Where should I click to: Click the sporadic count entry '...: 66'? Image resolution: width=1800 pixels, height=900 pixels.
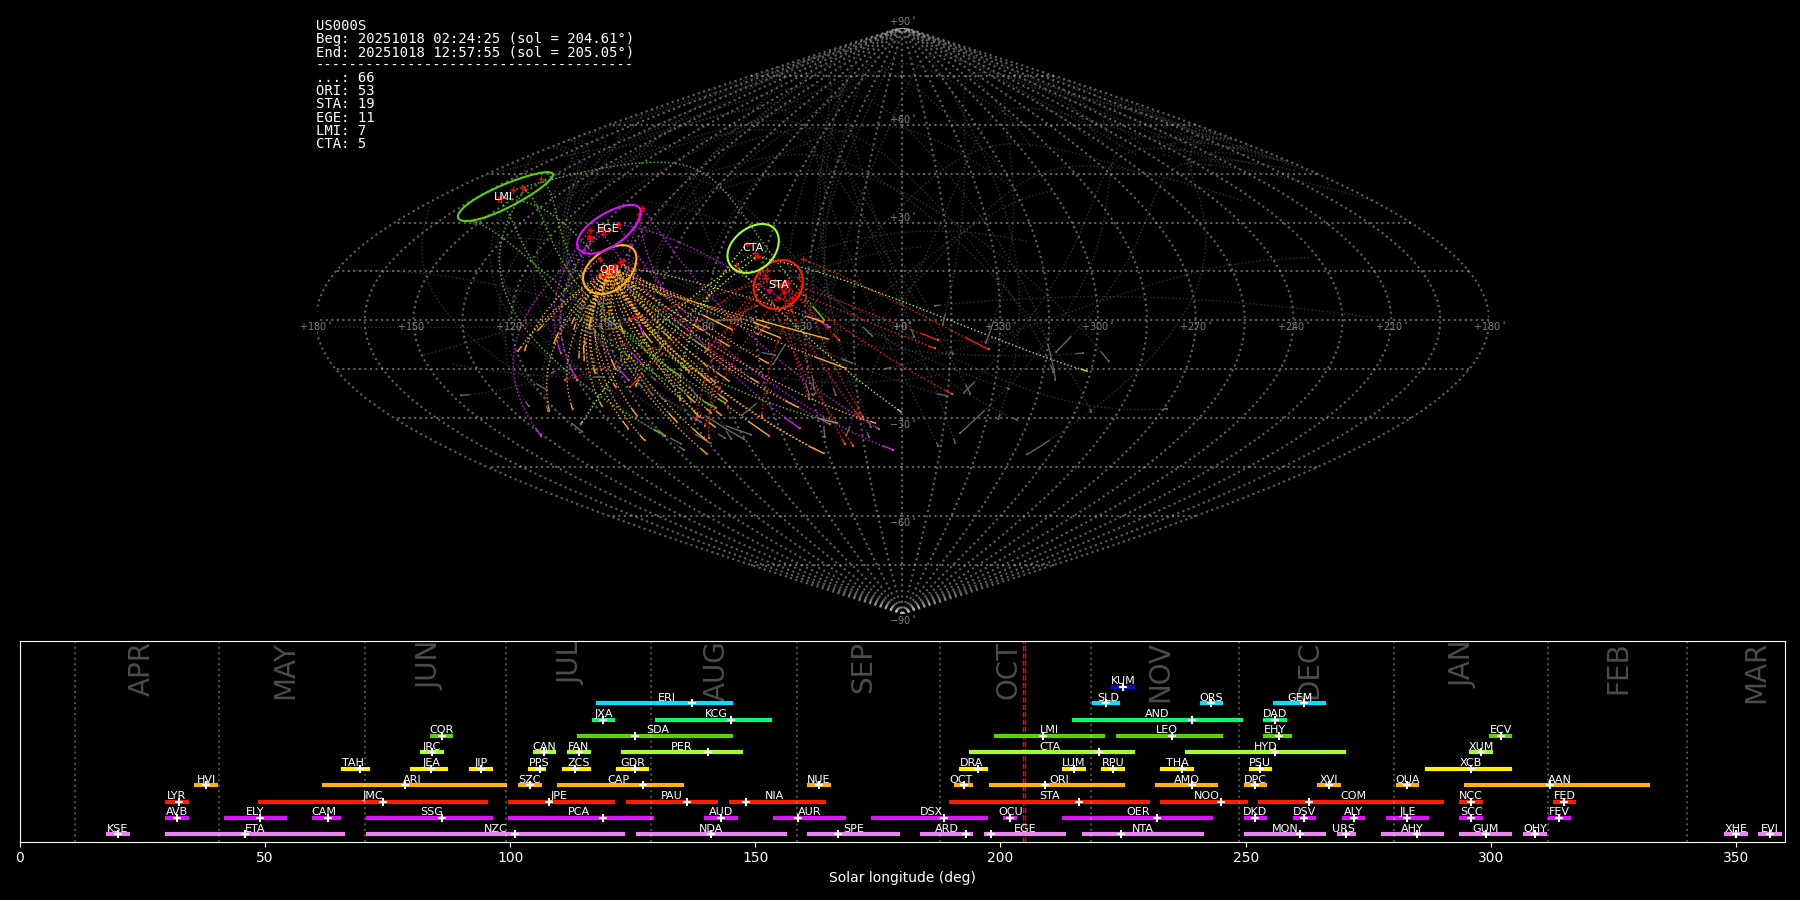coord(345,78)
